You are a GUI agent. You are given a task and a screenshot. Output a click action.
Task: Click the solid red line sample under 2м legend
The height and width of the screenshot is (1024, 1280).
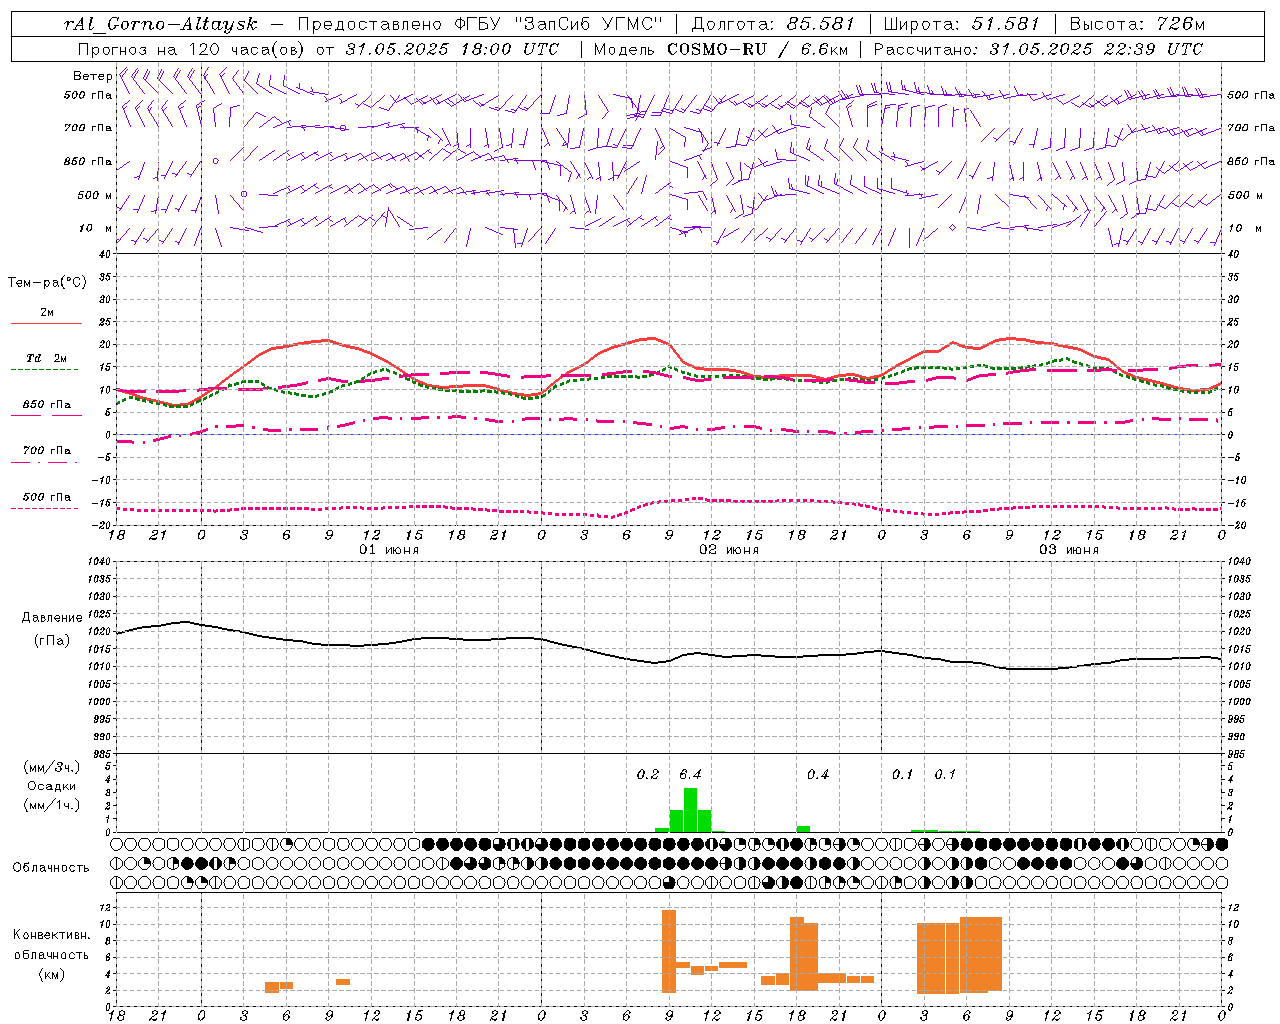[x=46, y=324]
